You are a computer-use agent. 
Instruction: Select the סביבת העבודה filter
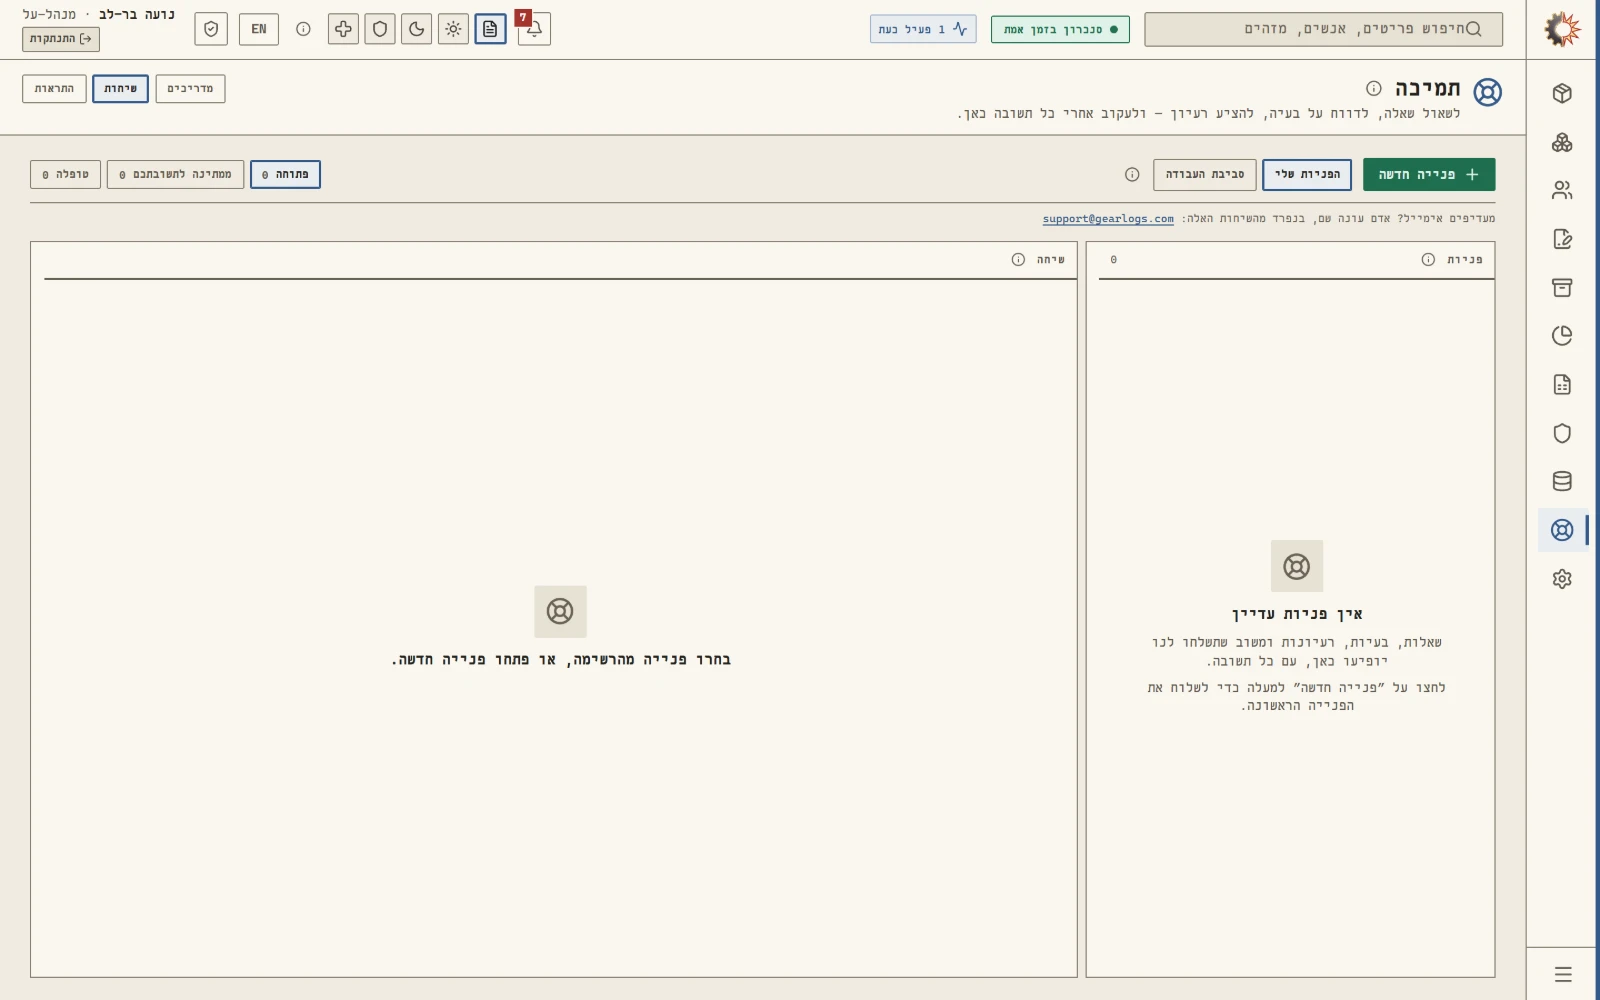pyautogui.click(x=1205, y=174)
